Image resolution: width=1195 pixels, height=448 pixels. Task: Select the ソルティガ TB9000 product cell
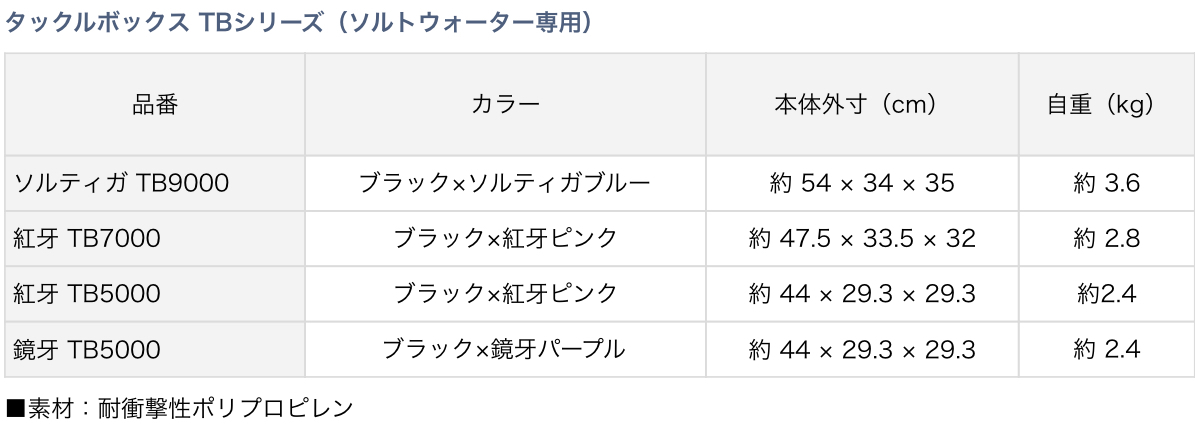[x=122, y=183]
